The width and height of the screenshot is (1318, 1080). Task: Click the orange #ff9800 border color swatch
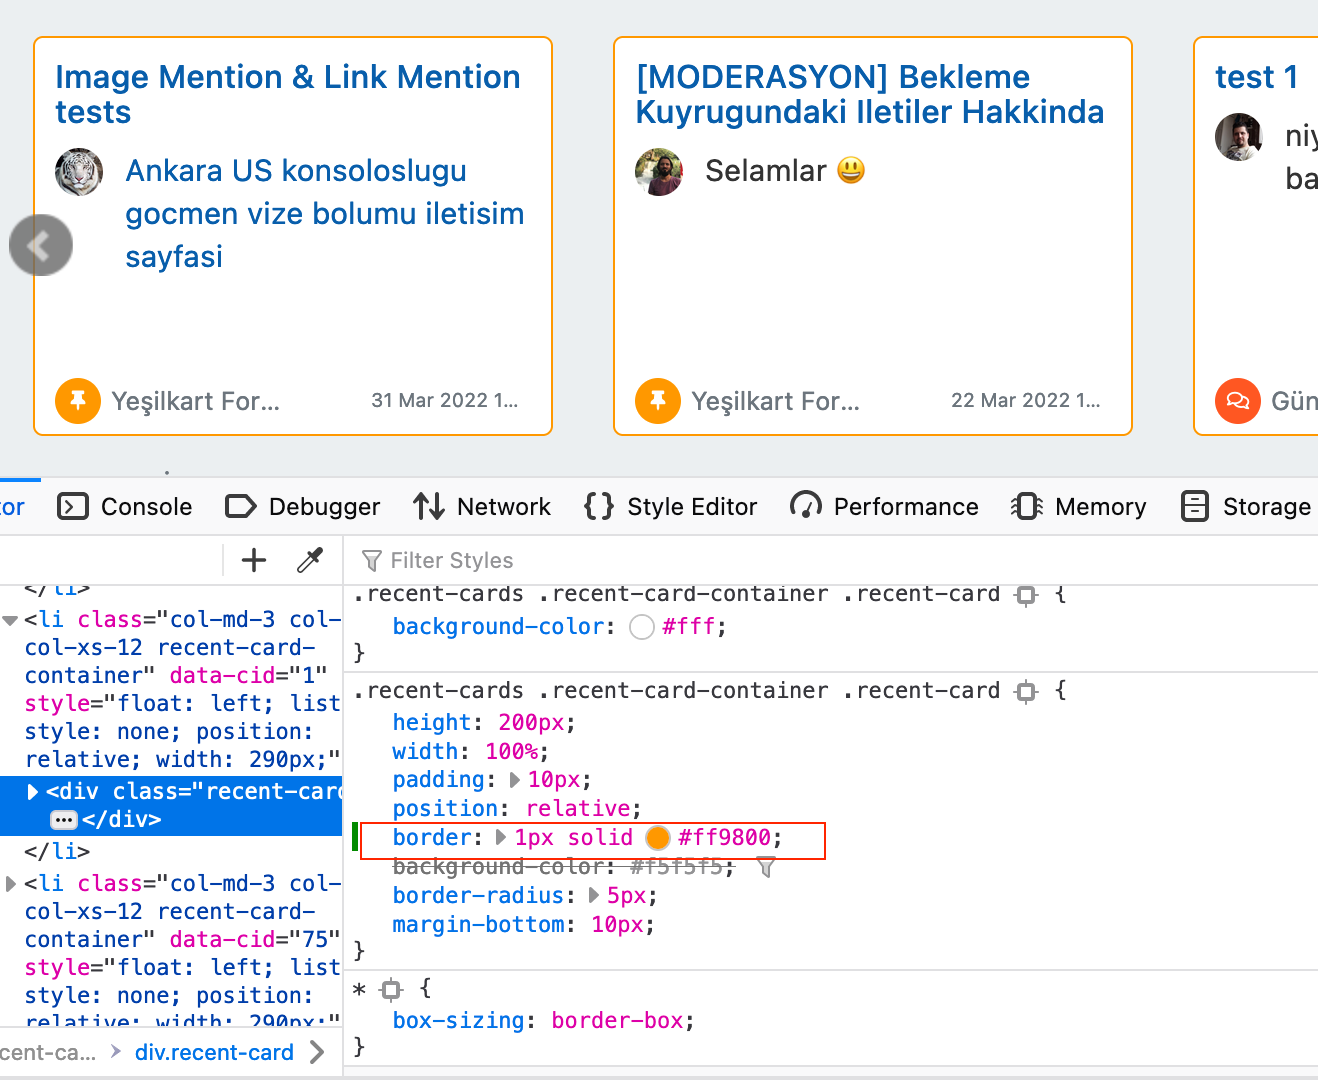pyautogui.click(x=658, y=838)
